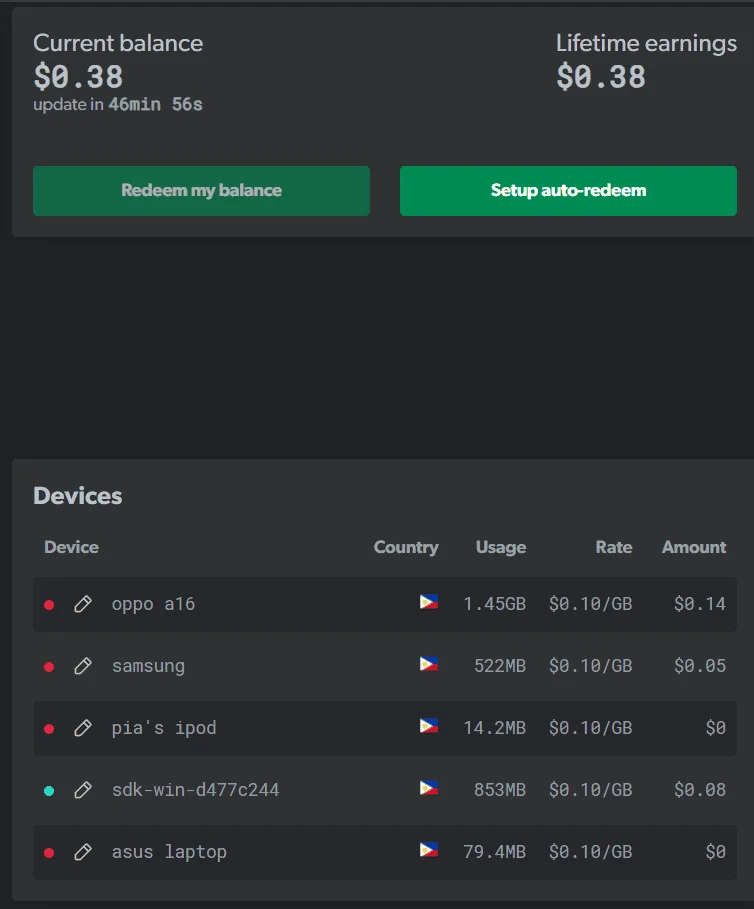754x909 pixels.
Task: Click $0.14 amount for oppo a16
Action: click(x=700, y=604)
